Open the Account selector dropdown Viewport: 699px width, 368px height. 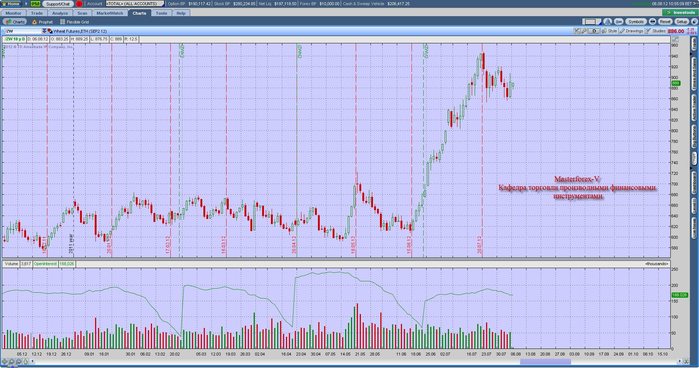135,4
